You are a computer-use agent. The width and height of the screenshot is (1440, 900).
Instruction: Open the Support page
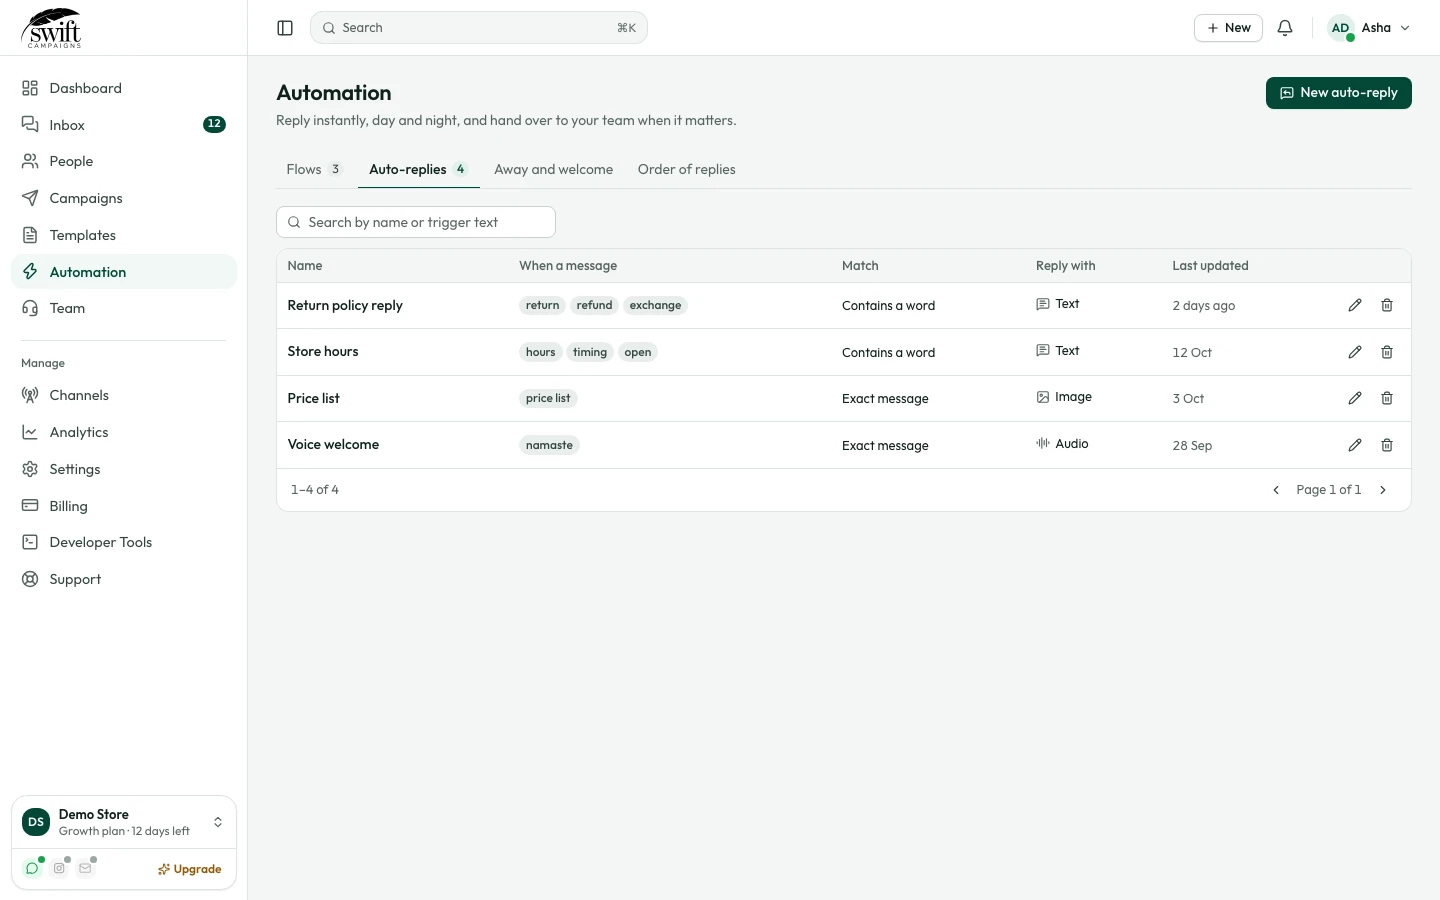click(124, 579)
